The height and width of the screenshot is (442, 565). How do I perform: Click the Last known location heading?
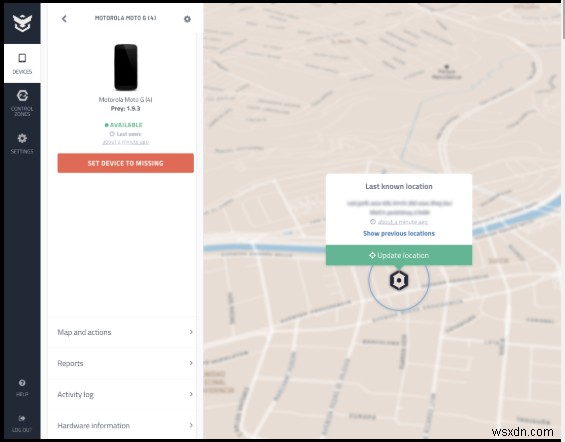[x=399, y=186]
